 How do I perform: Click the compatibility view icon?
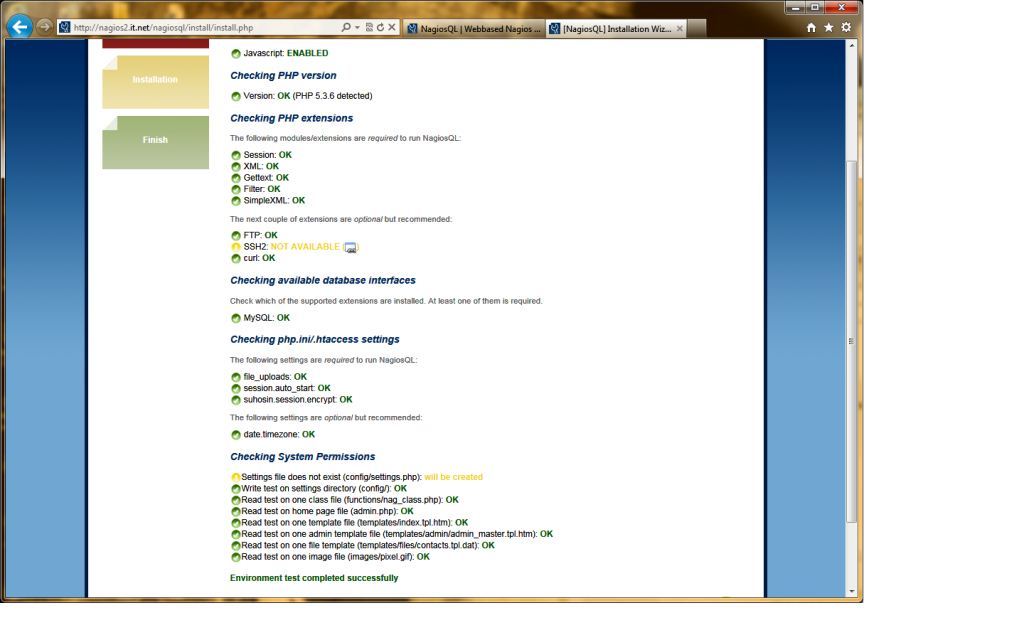(369, 27)
